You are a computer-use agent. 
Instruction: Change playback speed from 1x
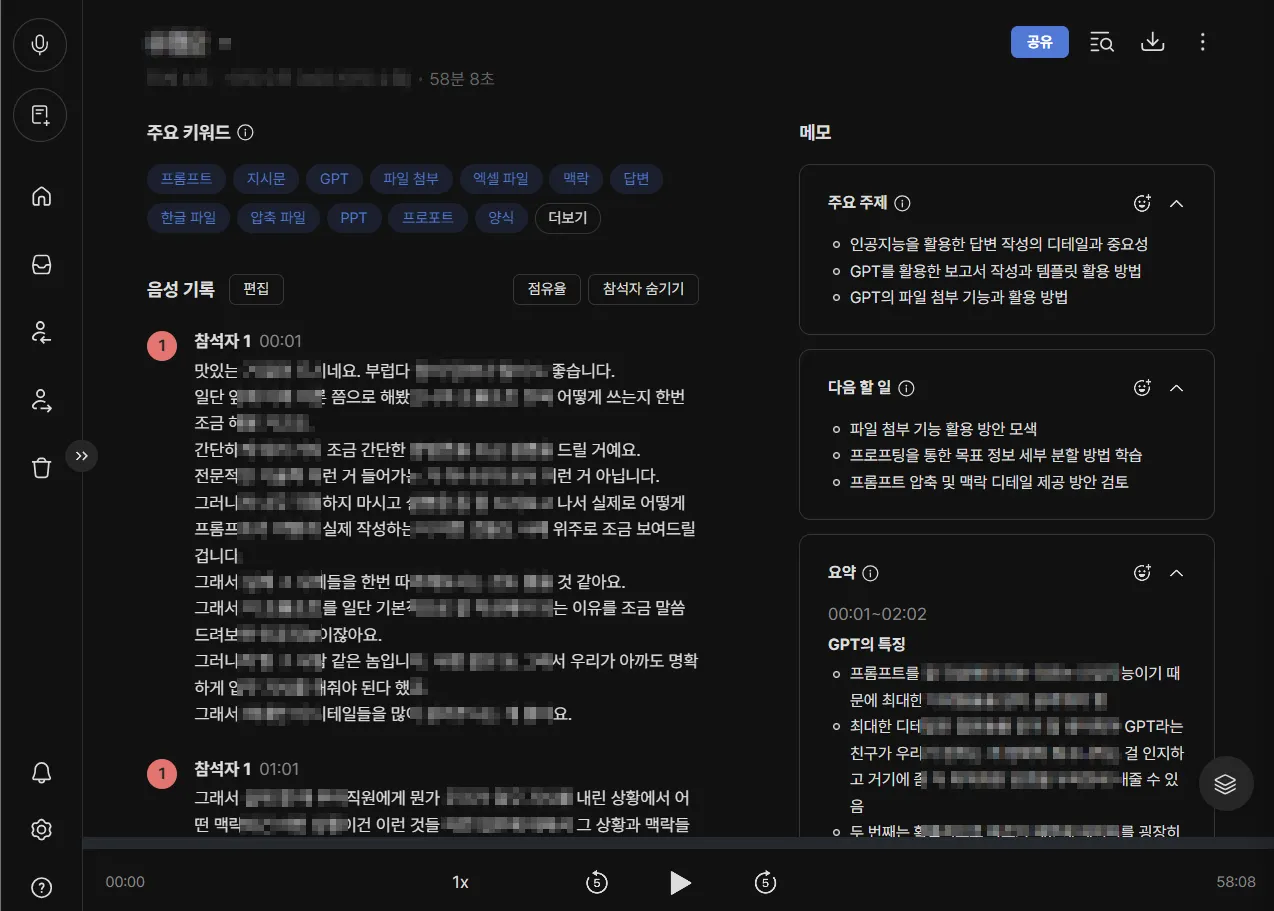460,882
